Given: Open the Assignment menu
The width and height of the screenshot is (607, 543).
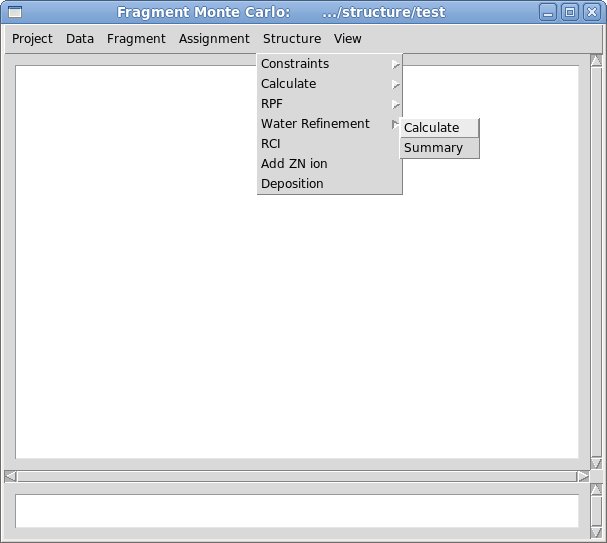Looking at the screenshot, I should click(x=214, y=39).
